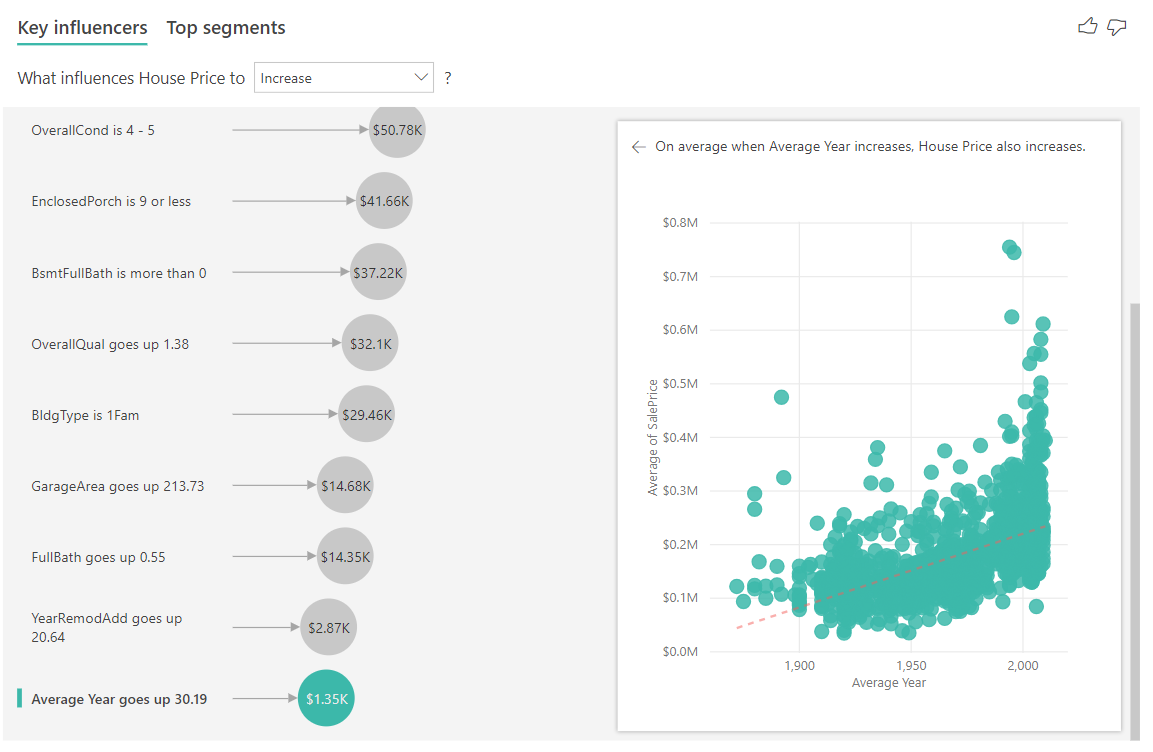This screenshot has width=1153, height=752.
Task: Click the 2,000 x-axis label
Action: tap(1023, 665)
